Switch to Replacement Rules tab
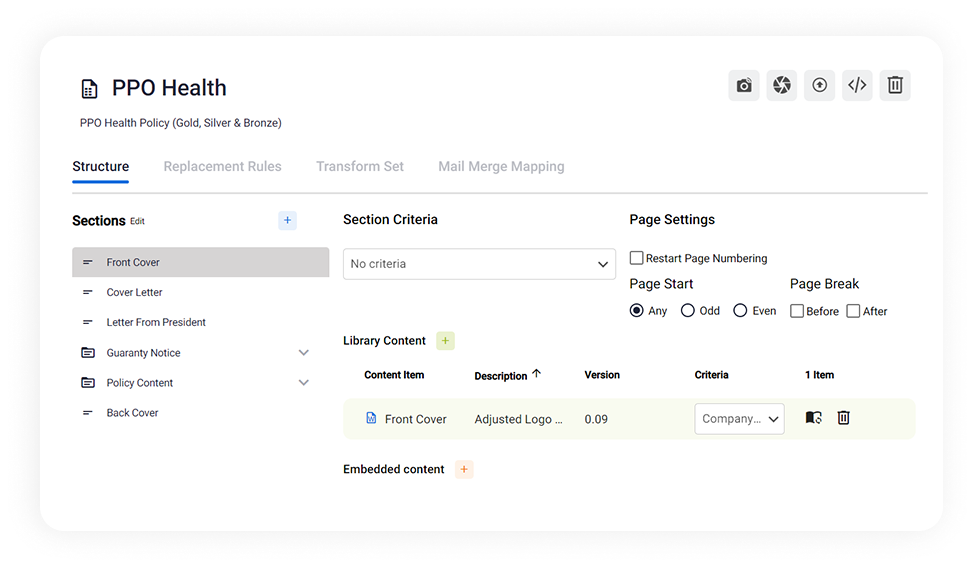This screenshot has width=975, height=567. pos(222,167)
